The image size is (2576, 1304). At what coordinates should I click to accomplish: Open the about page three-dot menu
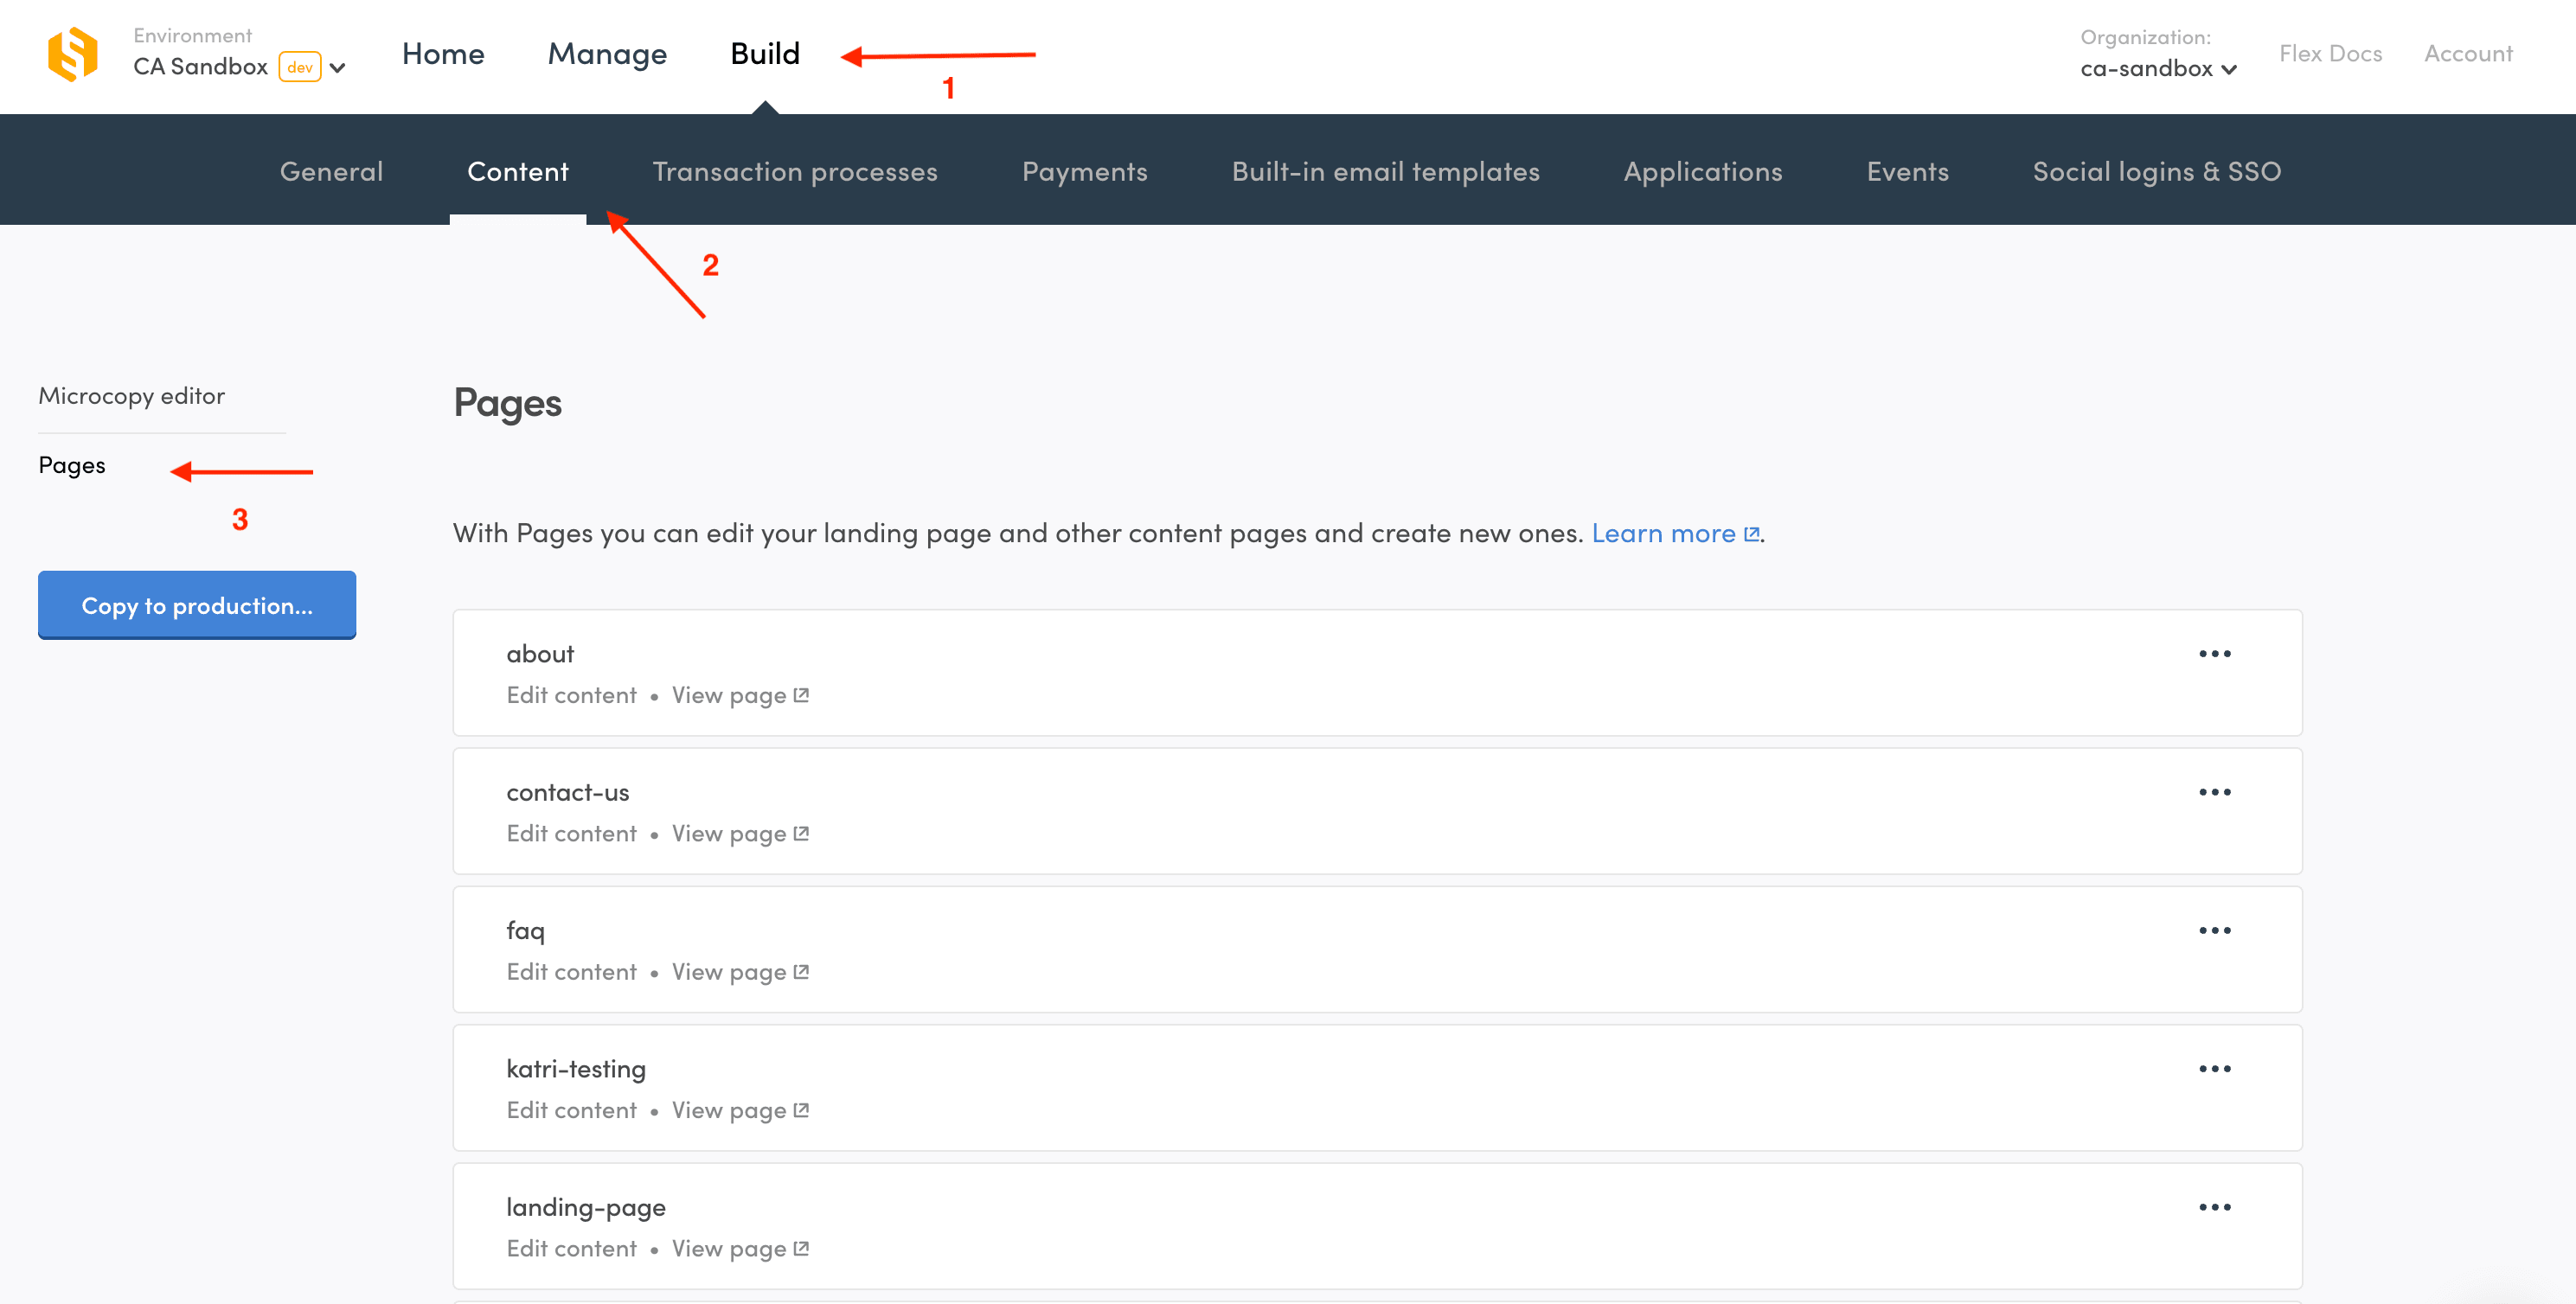click(x=2214, y=654)
